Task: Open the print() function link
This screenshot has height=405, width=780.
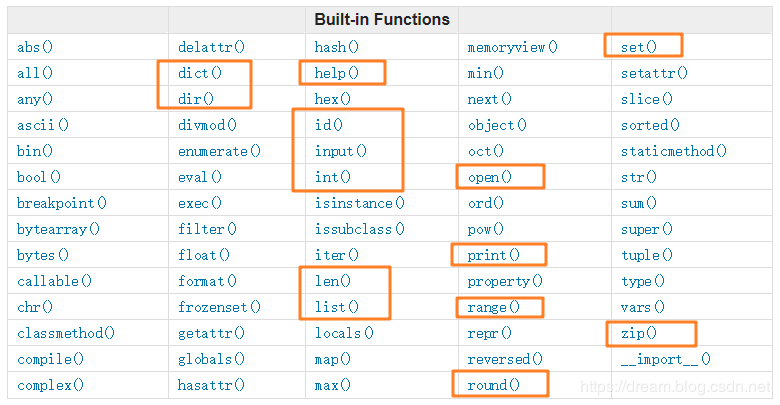Action: 493,255
